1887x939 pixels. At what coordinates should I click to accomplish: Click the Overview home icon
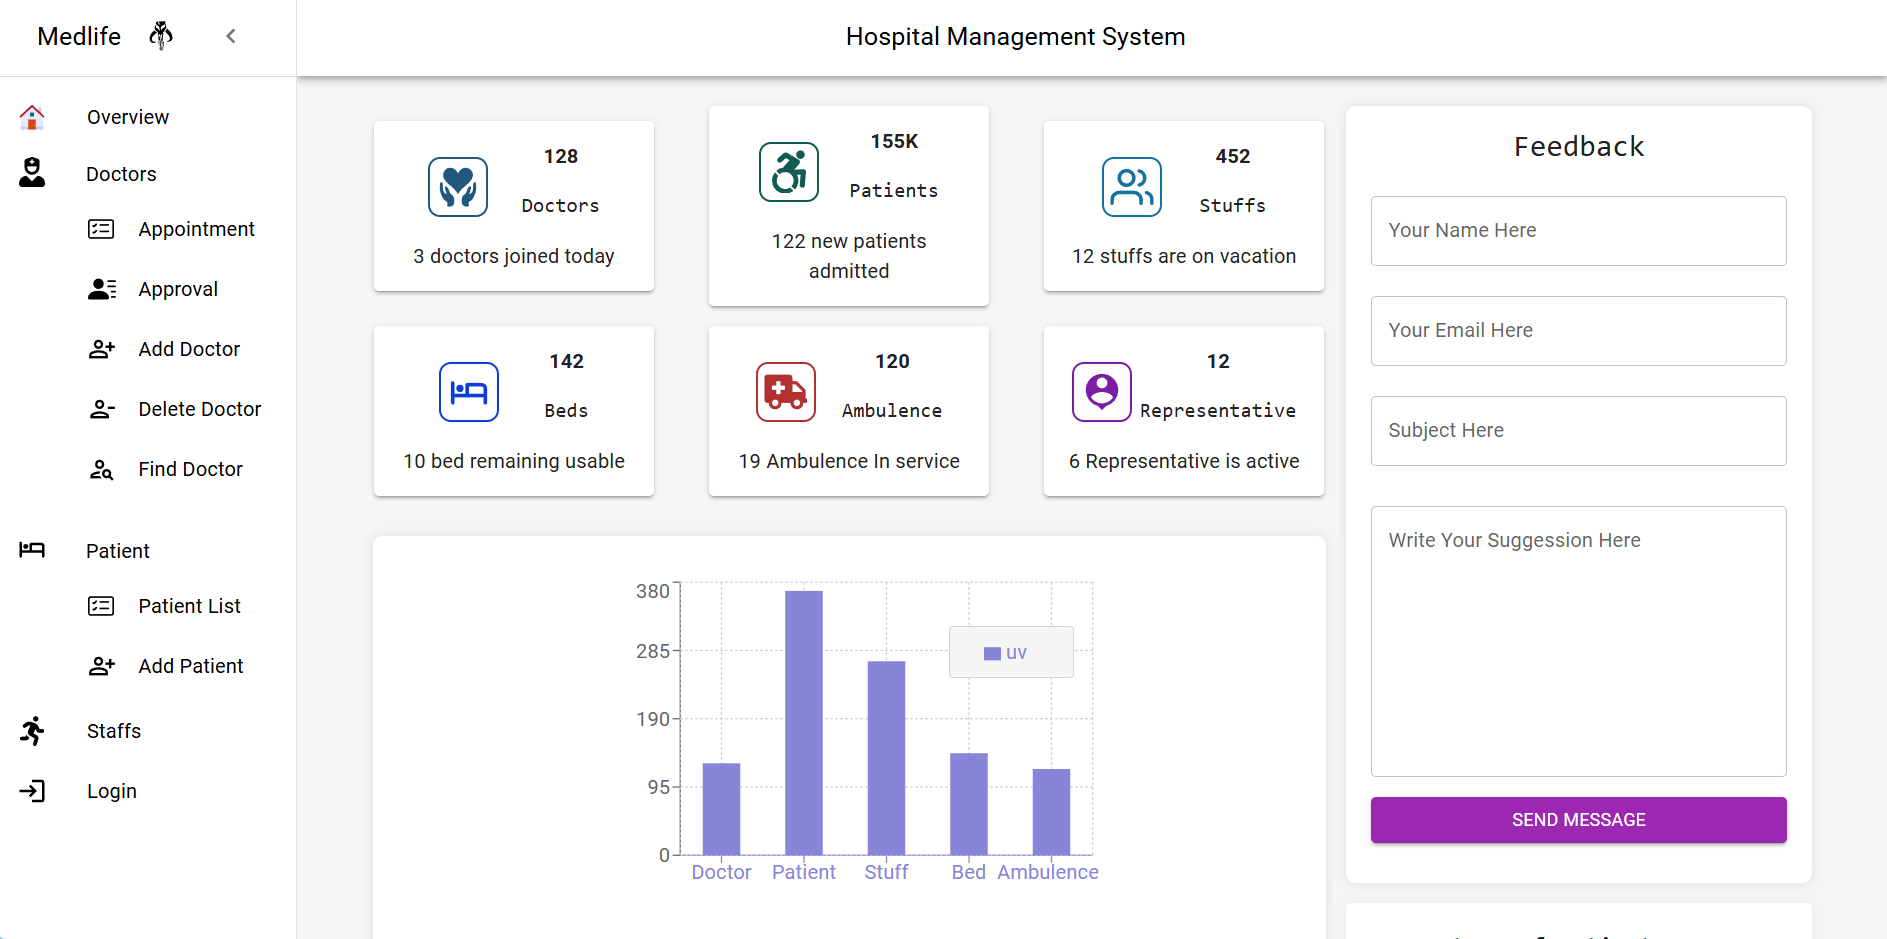tap(32, 117)
